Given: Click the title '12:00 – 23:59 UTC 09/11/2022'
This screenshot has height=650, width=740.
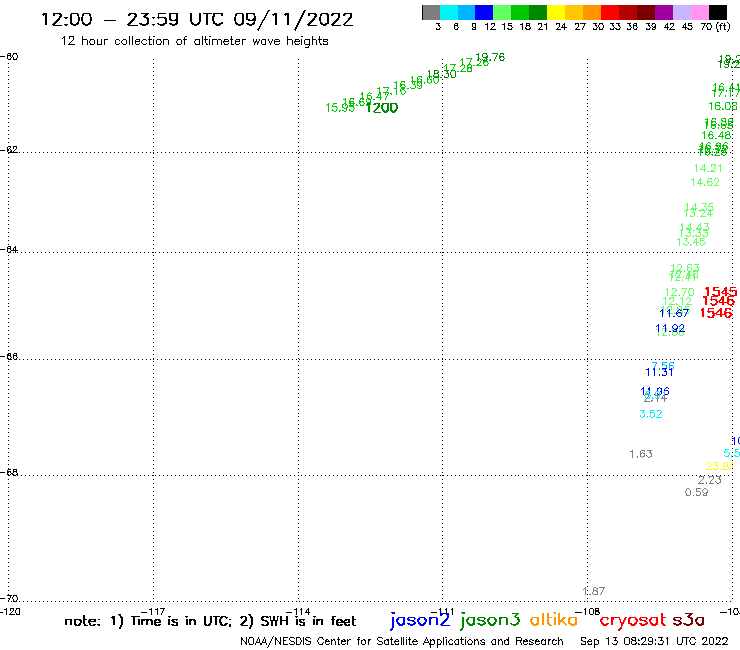Looking at the screenshot, I should (x=197, y=19).
